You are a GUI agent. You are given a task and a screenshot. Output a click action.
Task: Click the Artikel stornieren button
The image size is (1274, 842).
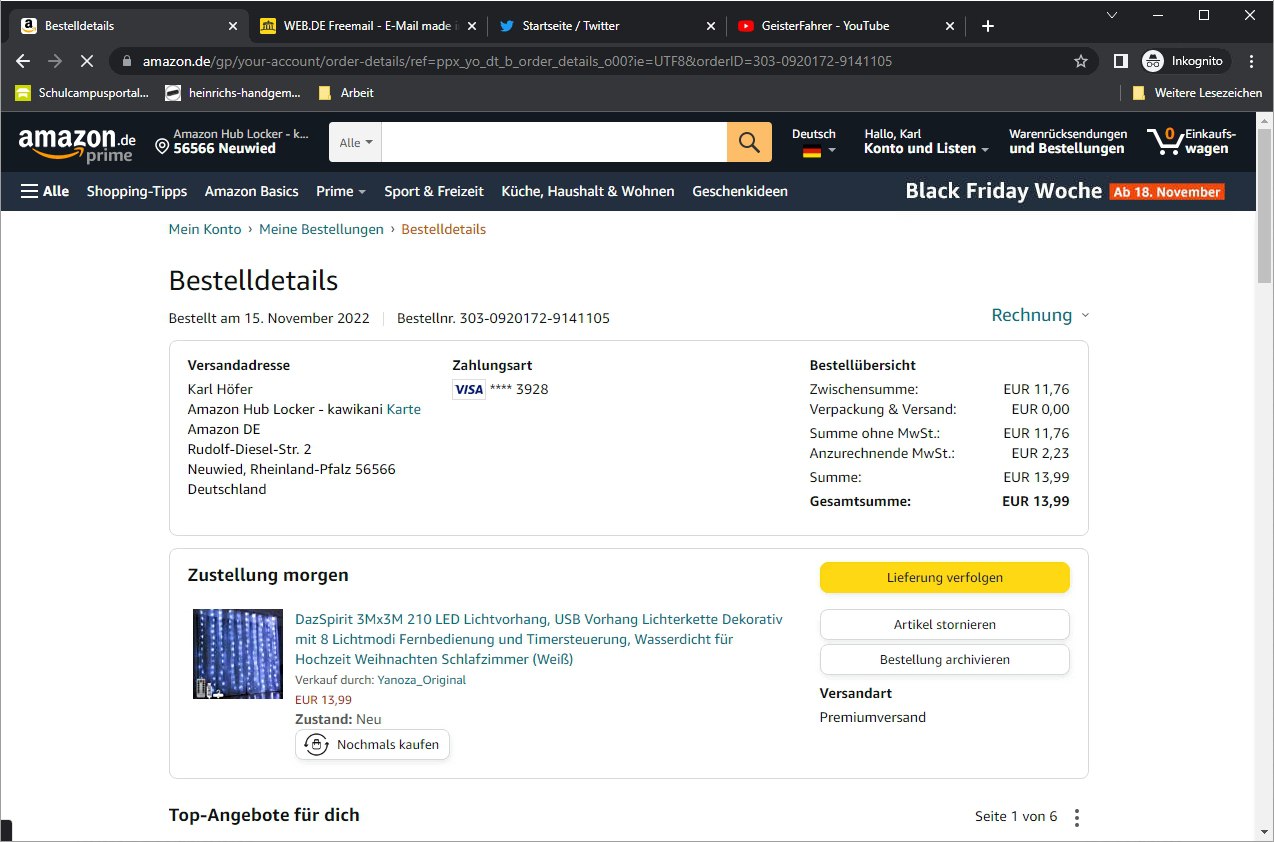coord(944,624)
